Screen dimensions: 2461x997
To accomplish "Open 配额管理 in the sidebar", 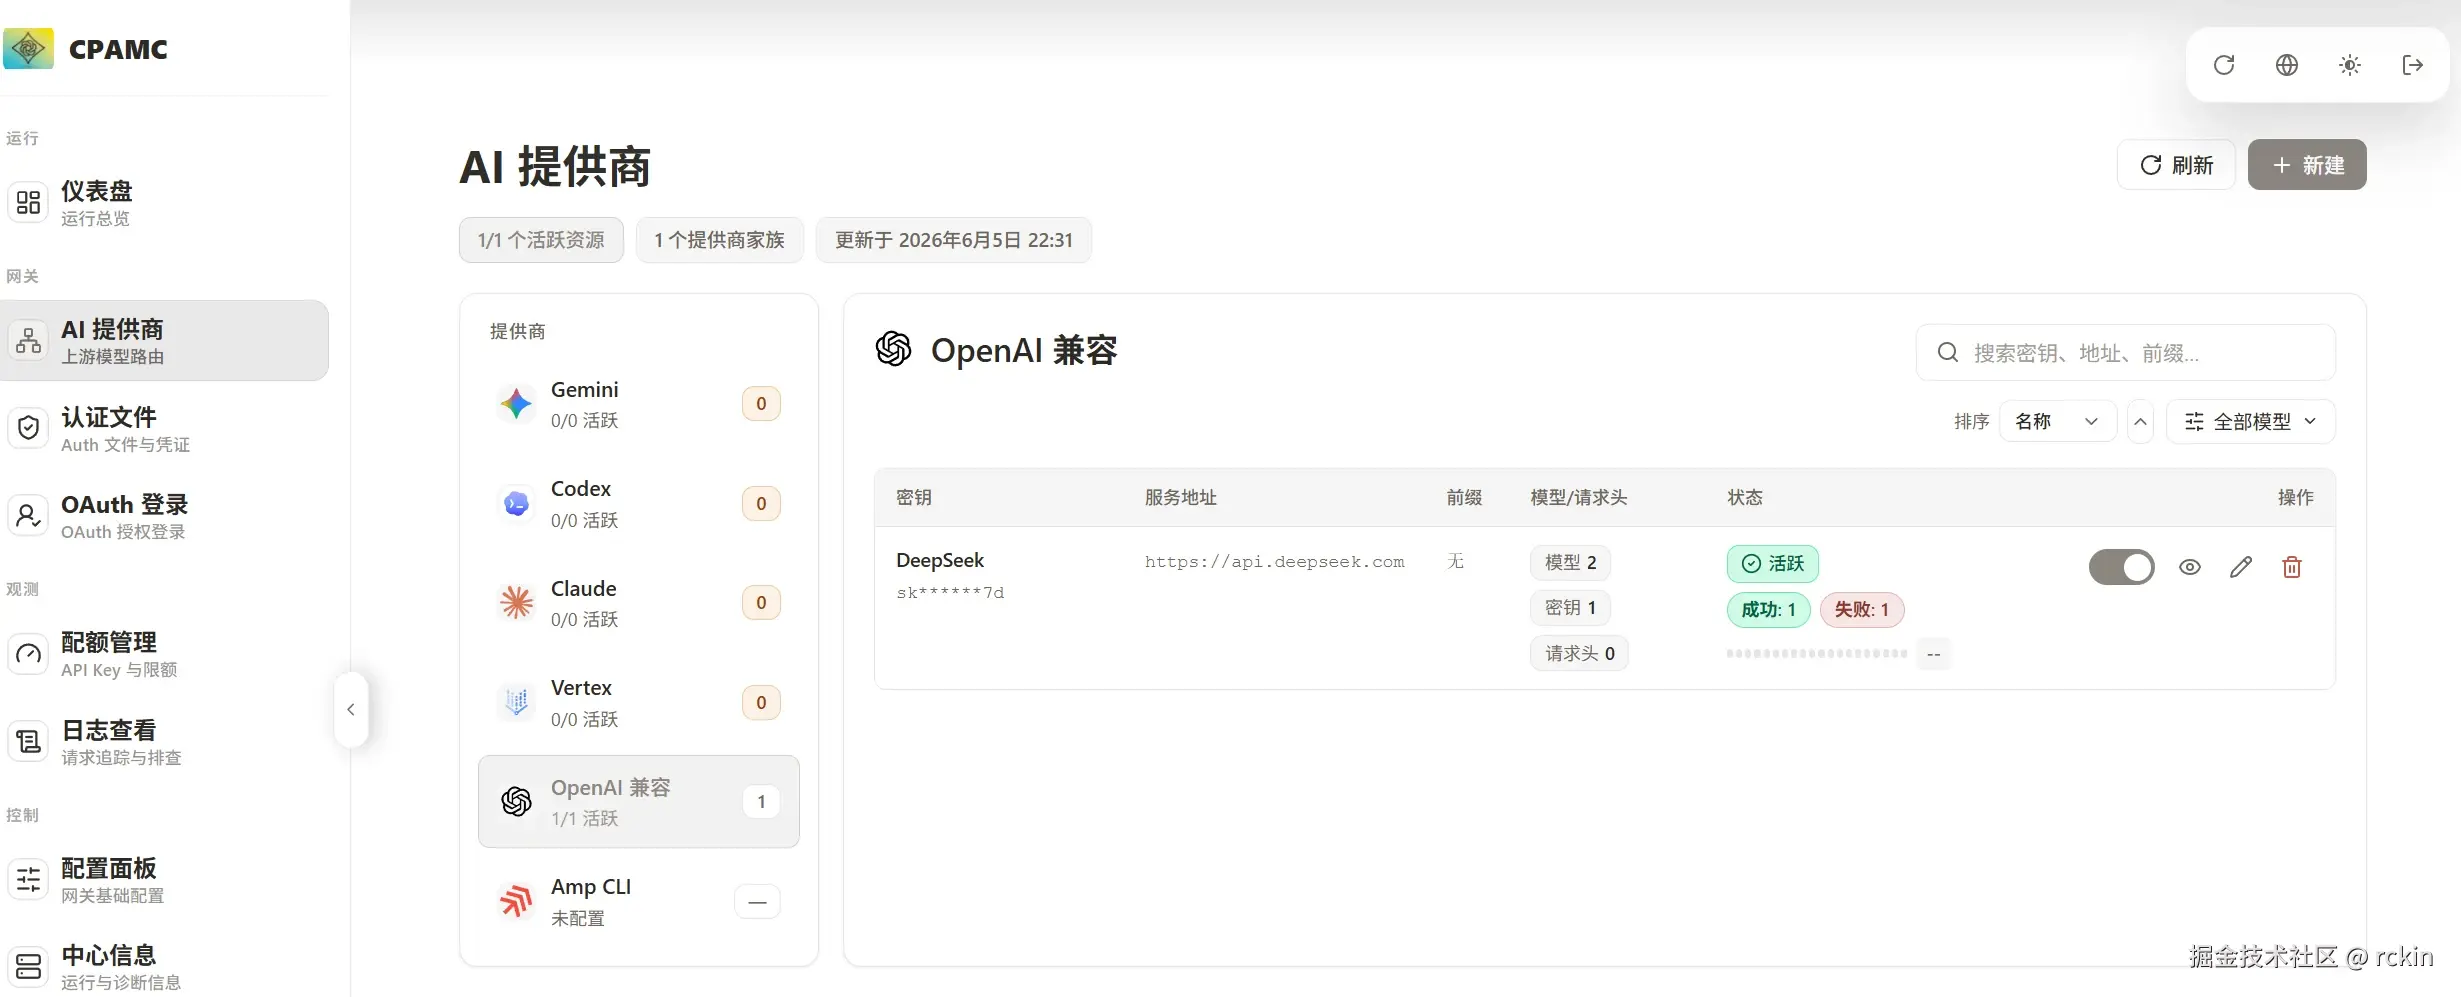I will [164, 654].
